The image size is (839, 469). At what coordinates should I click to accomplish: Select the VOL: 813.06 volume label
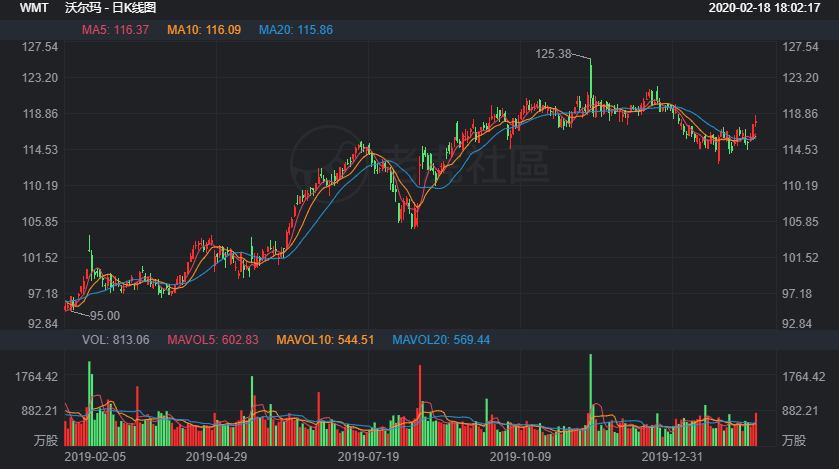click(x=115, y=340)
